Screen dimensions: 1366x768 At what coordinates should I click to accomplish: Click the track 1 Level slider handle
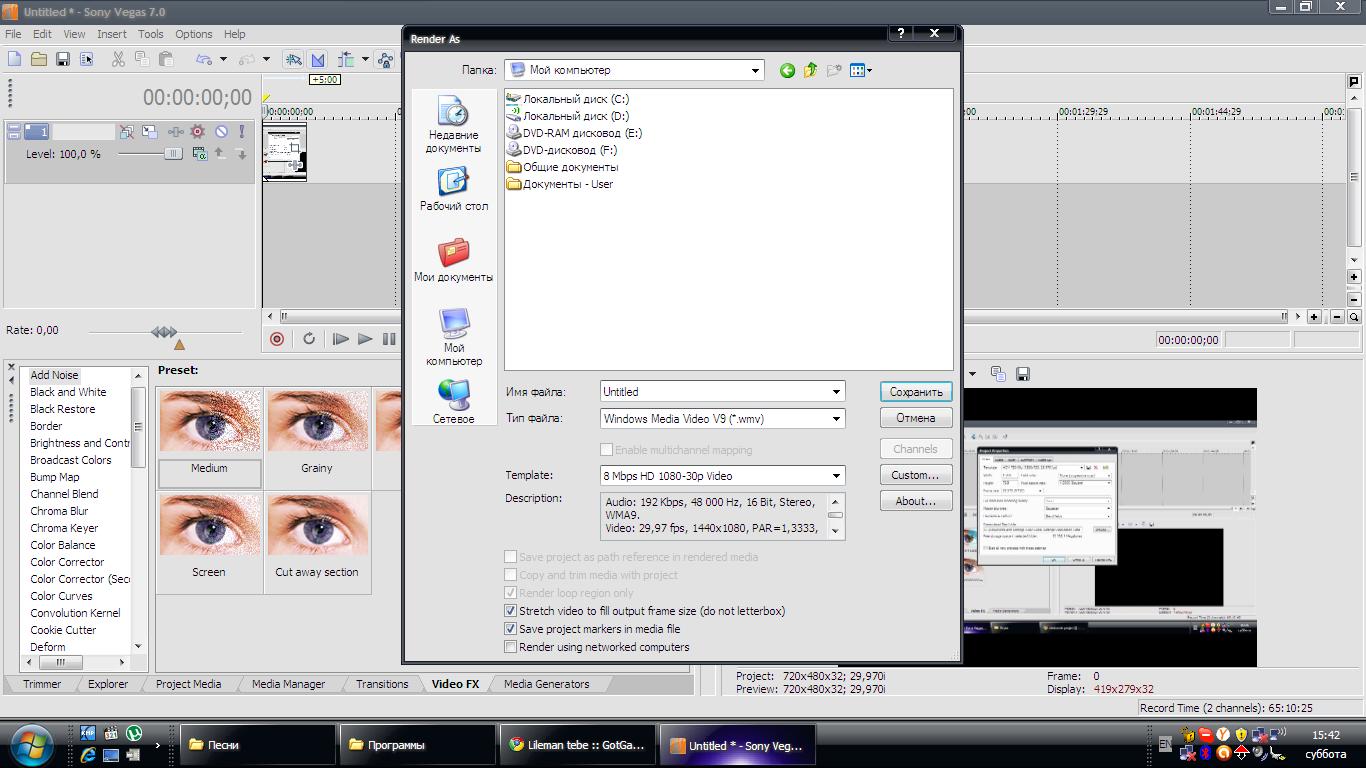173,154
